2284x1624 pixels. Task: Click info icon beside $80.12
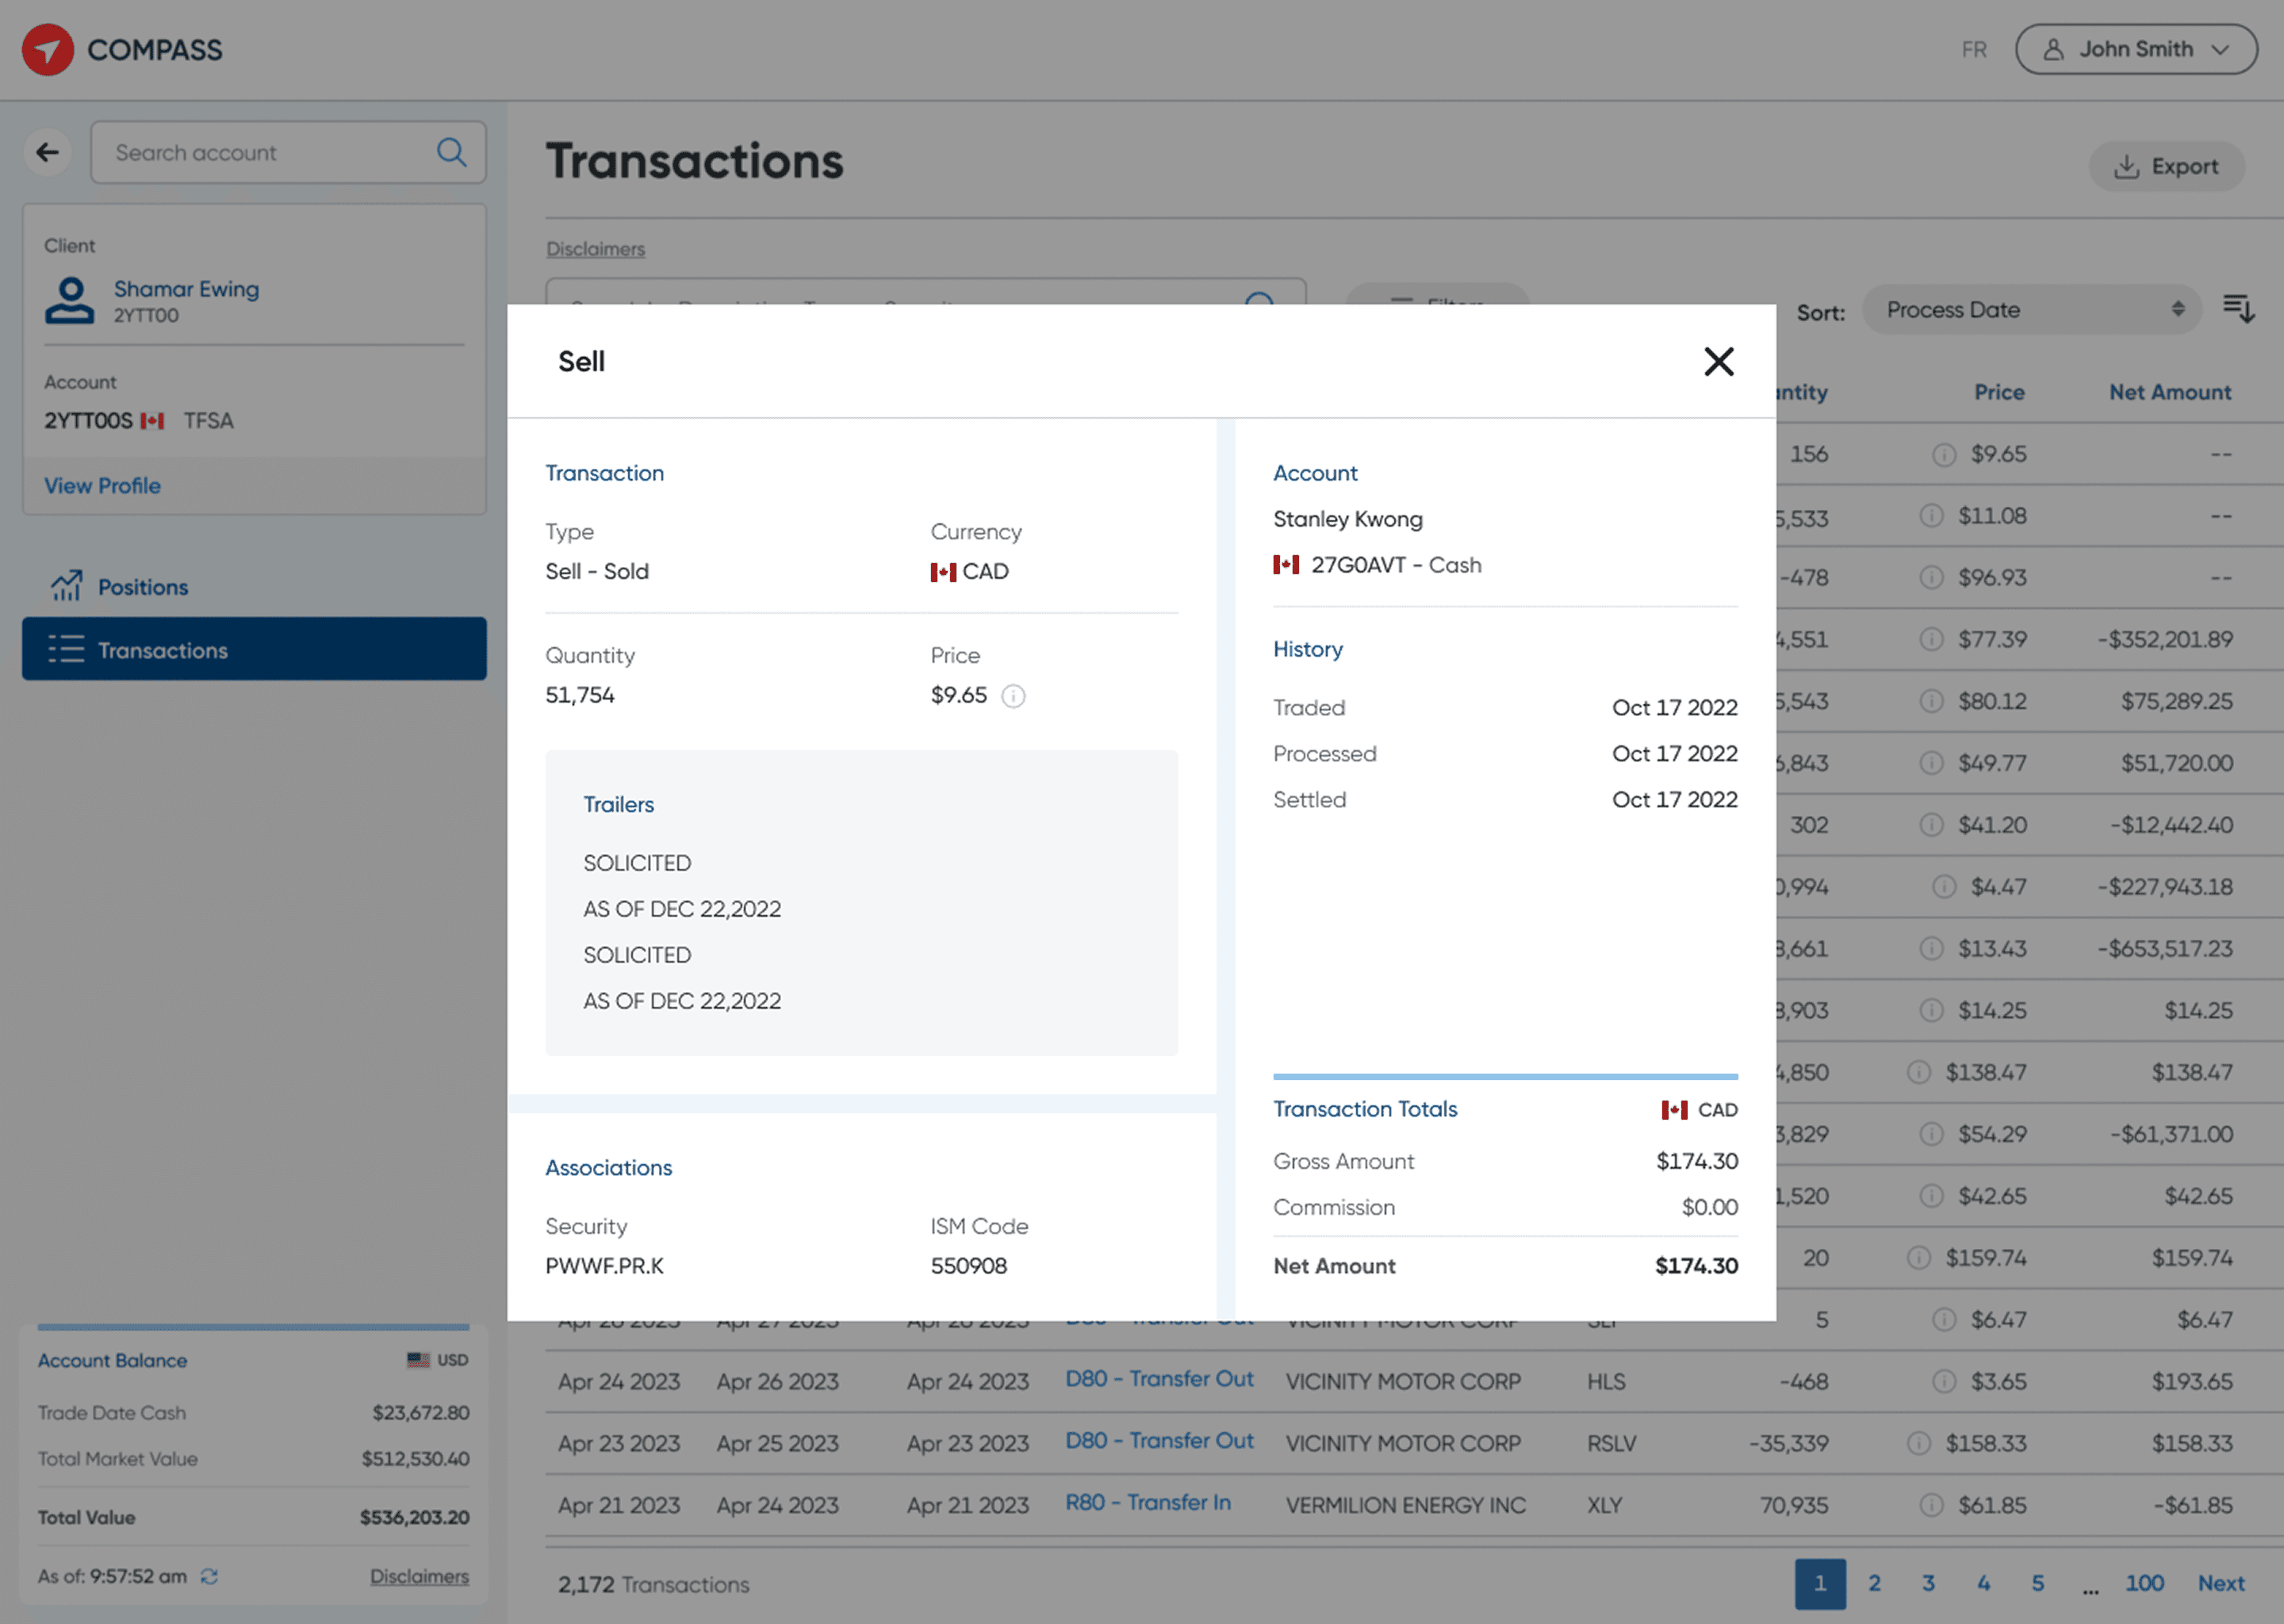point(1930,701)
